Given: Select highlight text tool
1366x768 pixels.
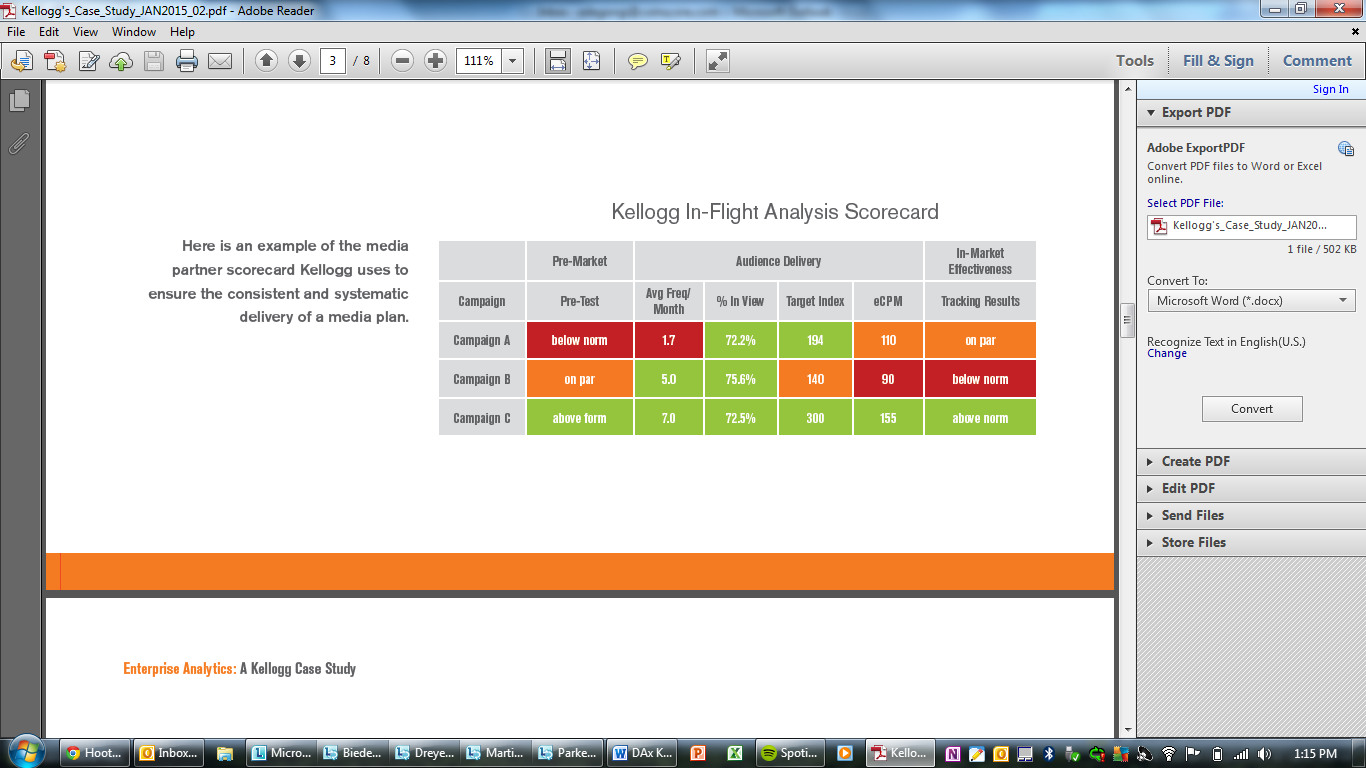Looking at the screenshot, I should tap(670, 61).
